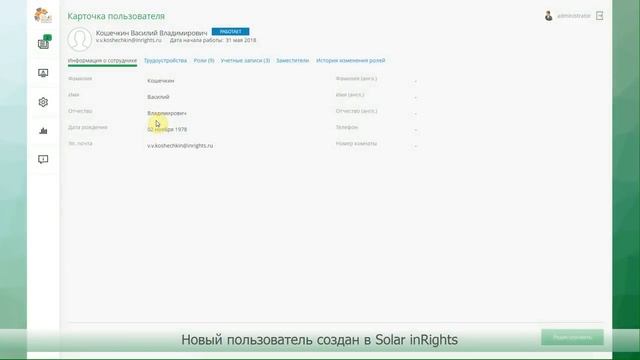Switch to Информация о сотруднике tab
The height and width of the screenshot is (360, 640).
coord(102,60)
